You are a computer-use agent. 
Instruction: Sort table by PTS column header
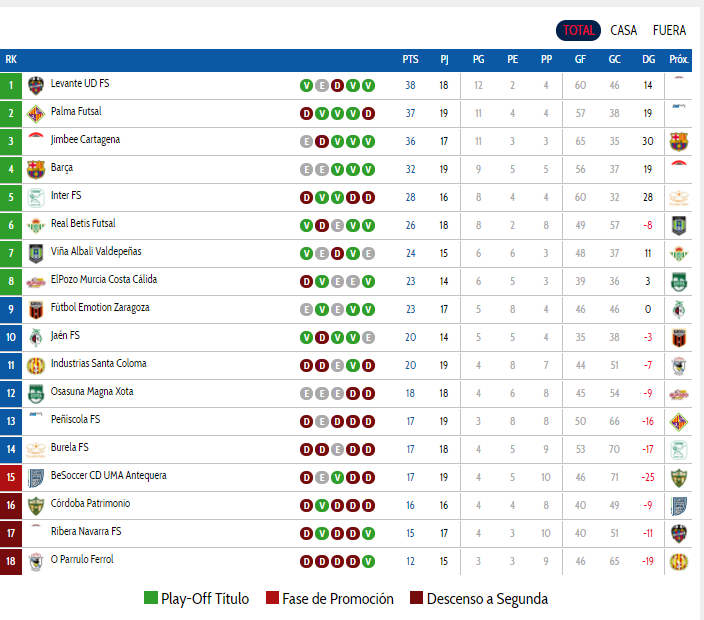tap(410, 59)
